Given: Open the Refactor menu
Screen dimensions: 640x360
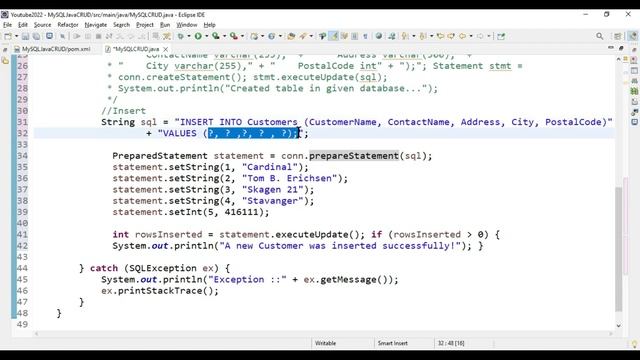Looking at the screenshot, I should [x=68, y=25].
